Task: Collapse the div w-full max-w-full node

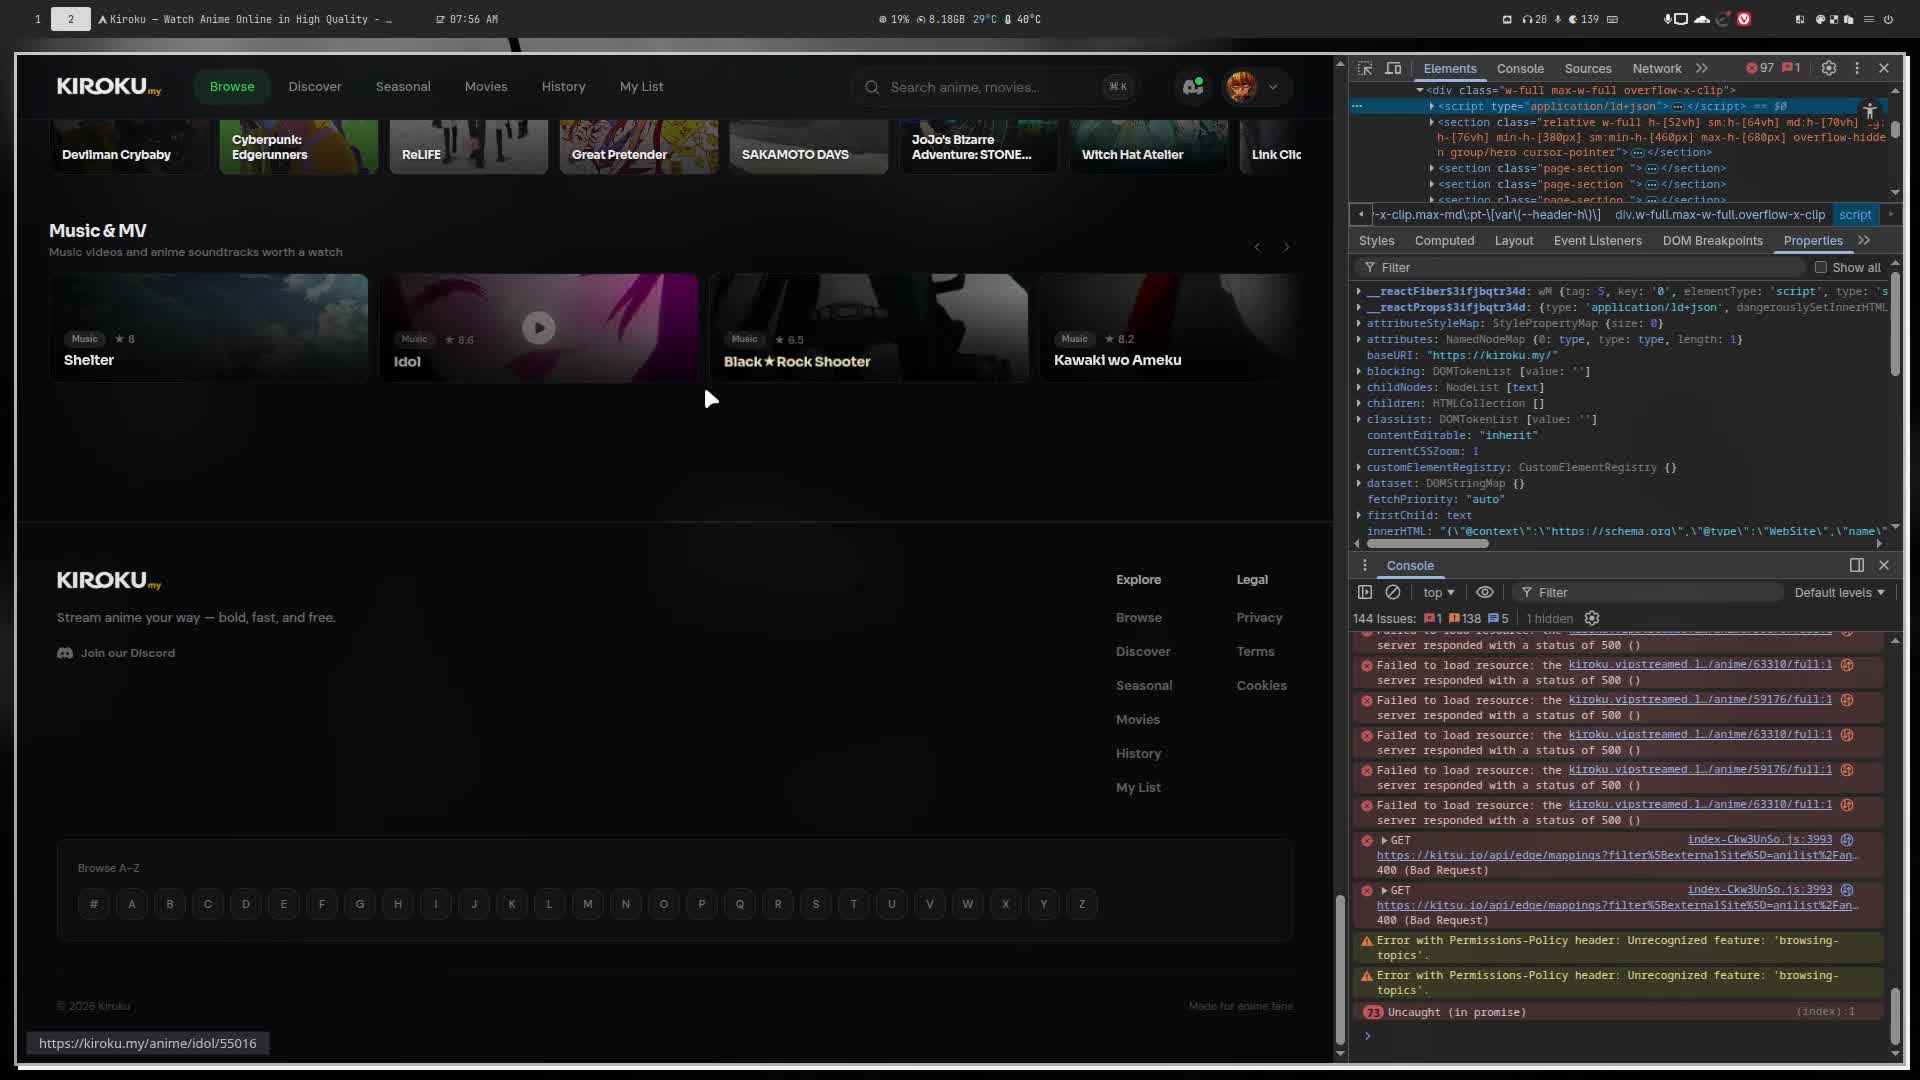Action: [x=1420, y=90]
